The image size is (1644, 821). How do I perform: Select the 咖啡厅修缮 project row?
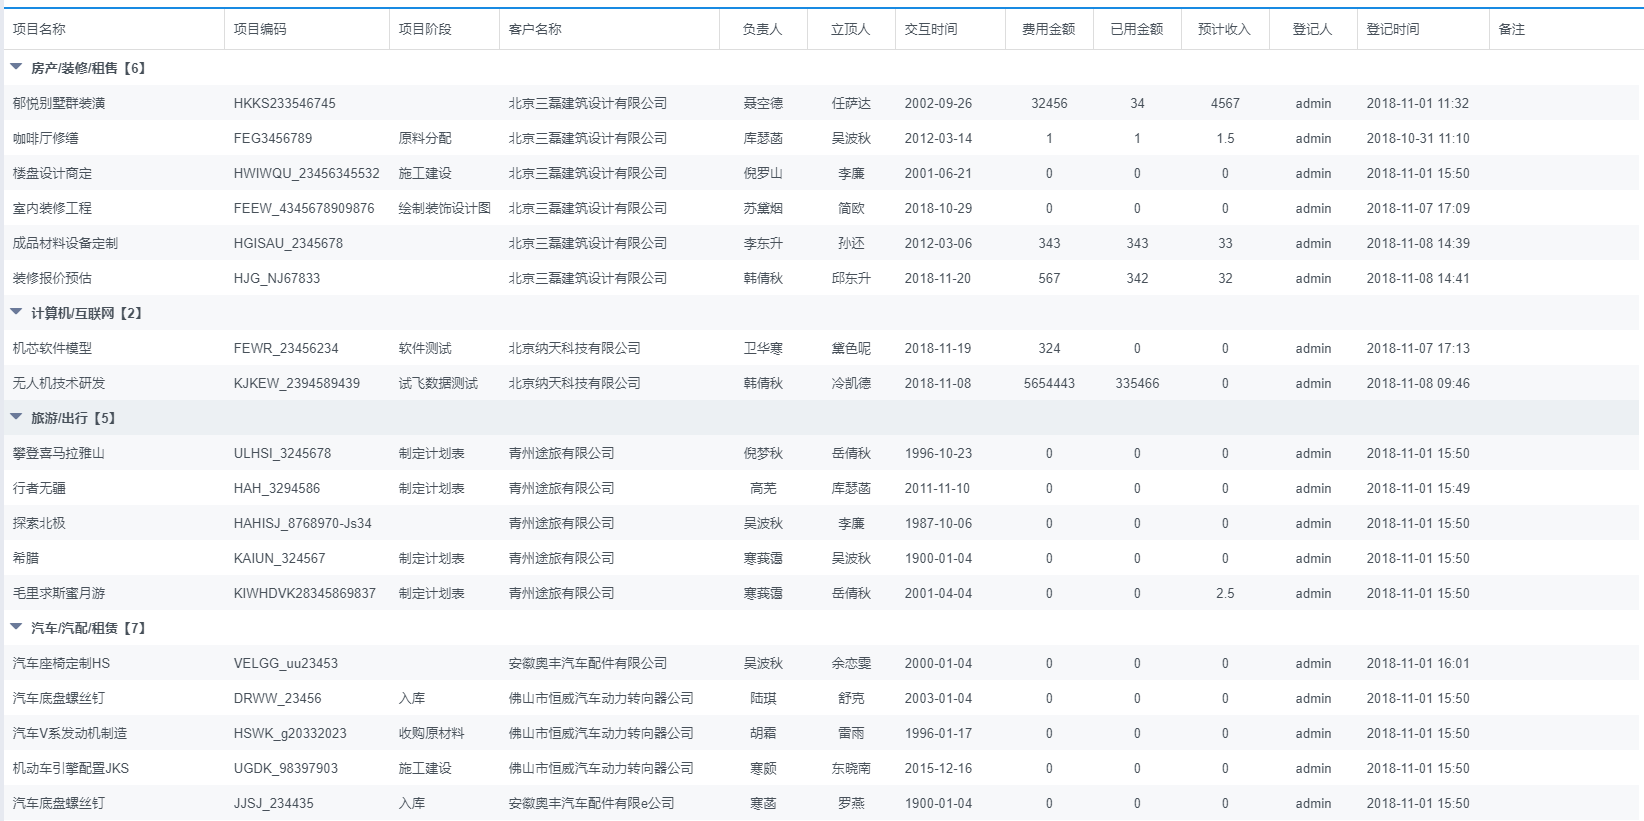820,138
